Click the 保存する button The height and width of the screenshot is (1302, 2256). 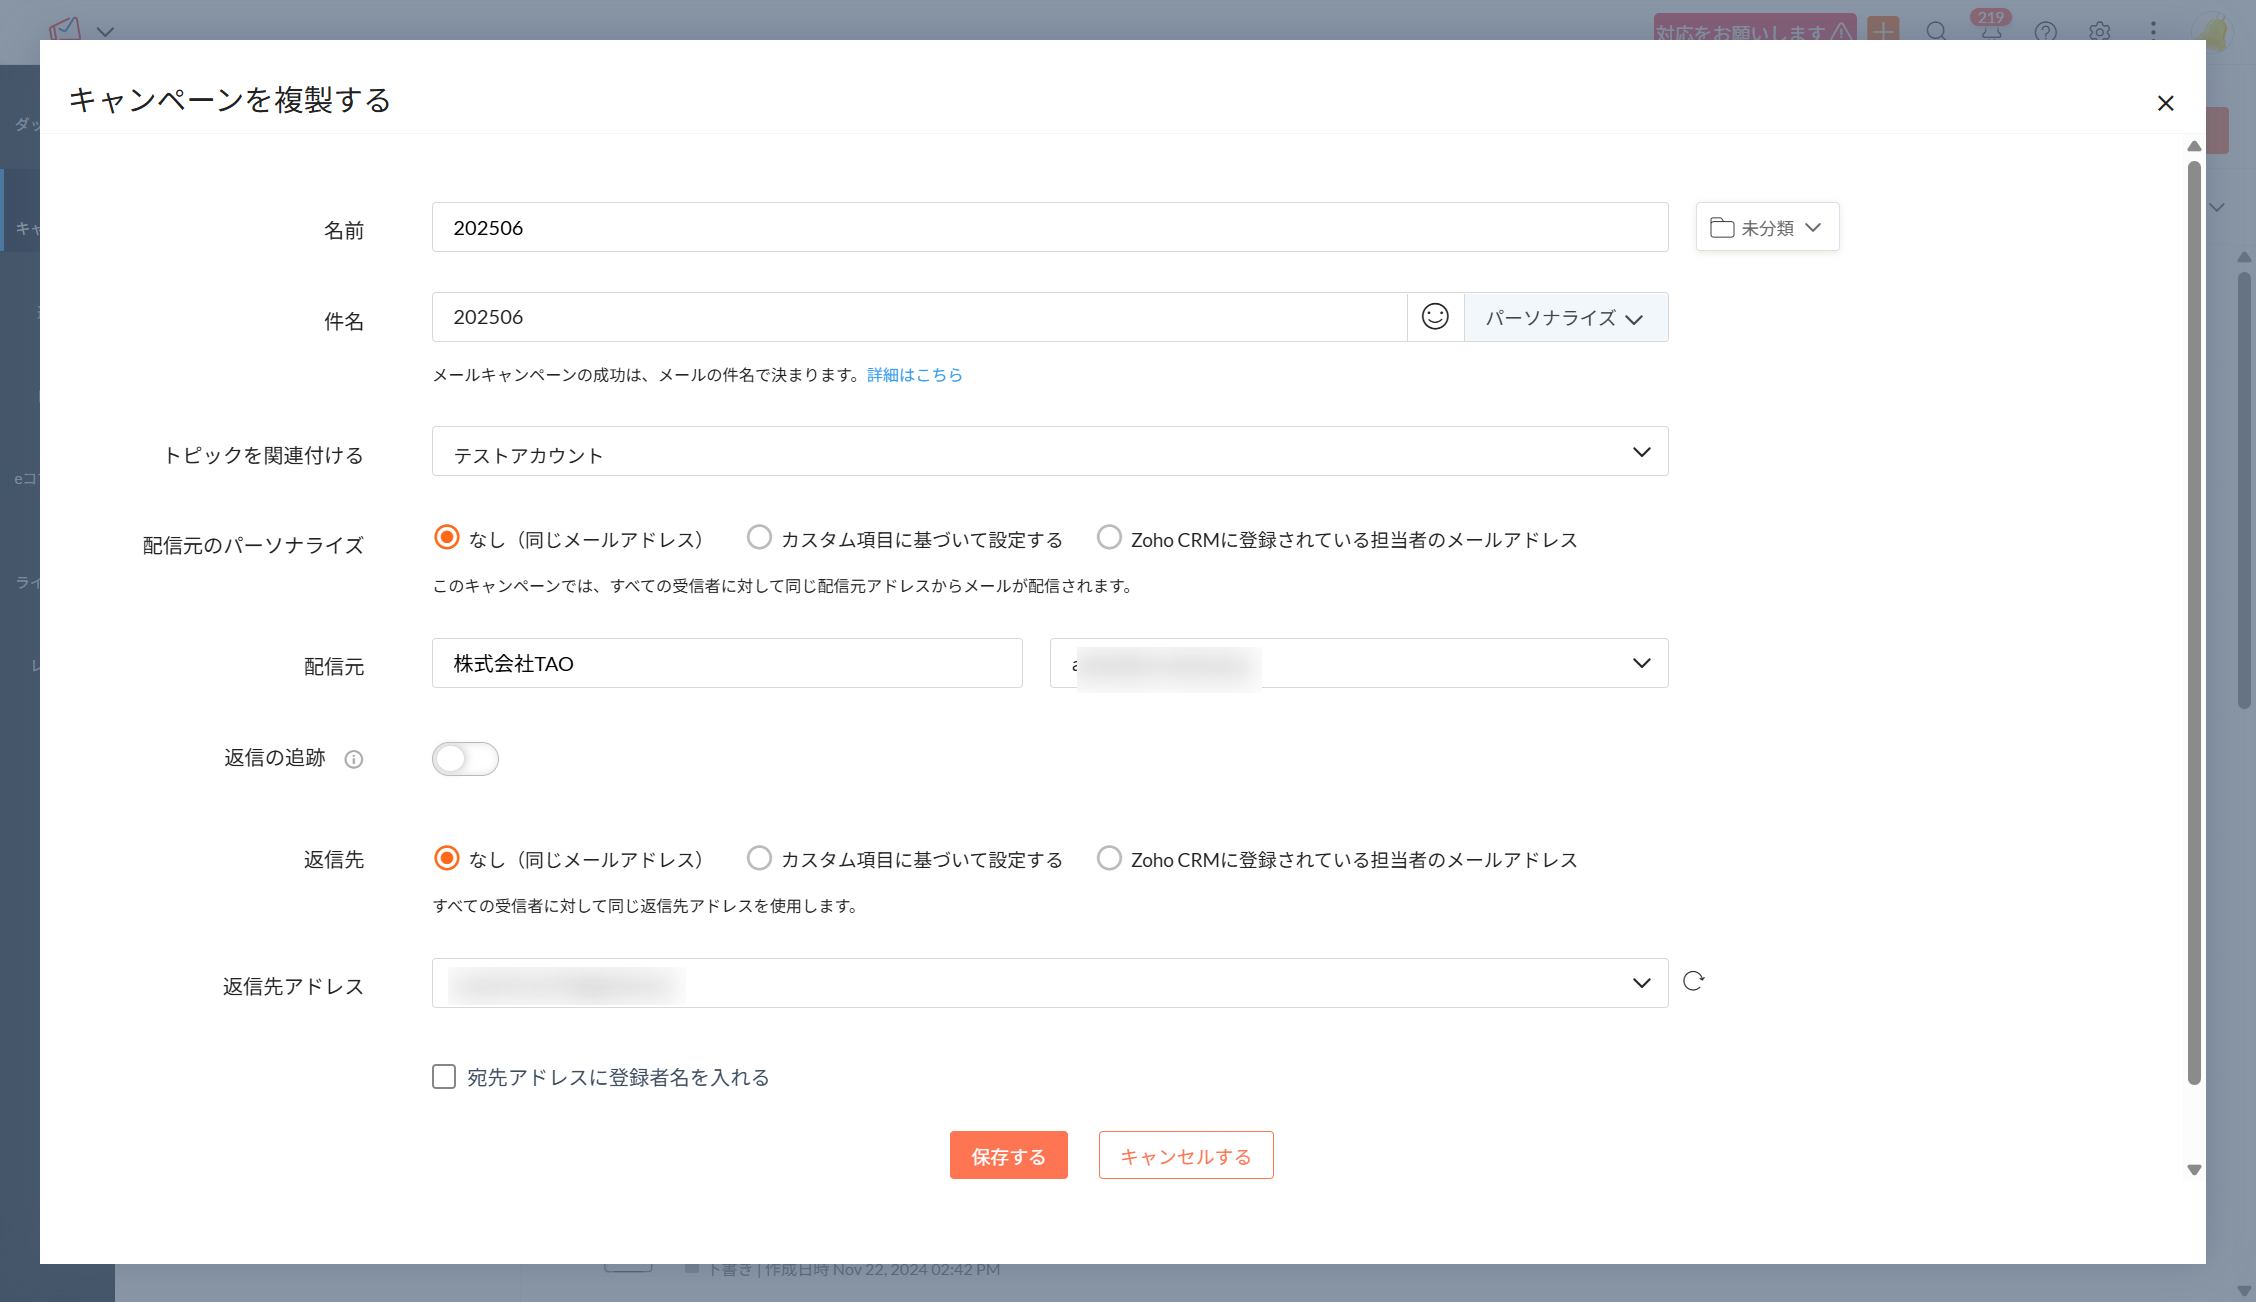point(1008,1156)
